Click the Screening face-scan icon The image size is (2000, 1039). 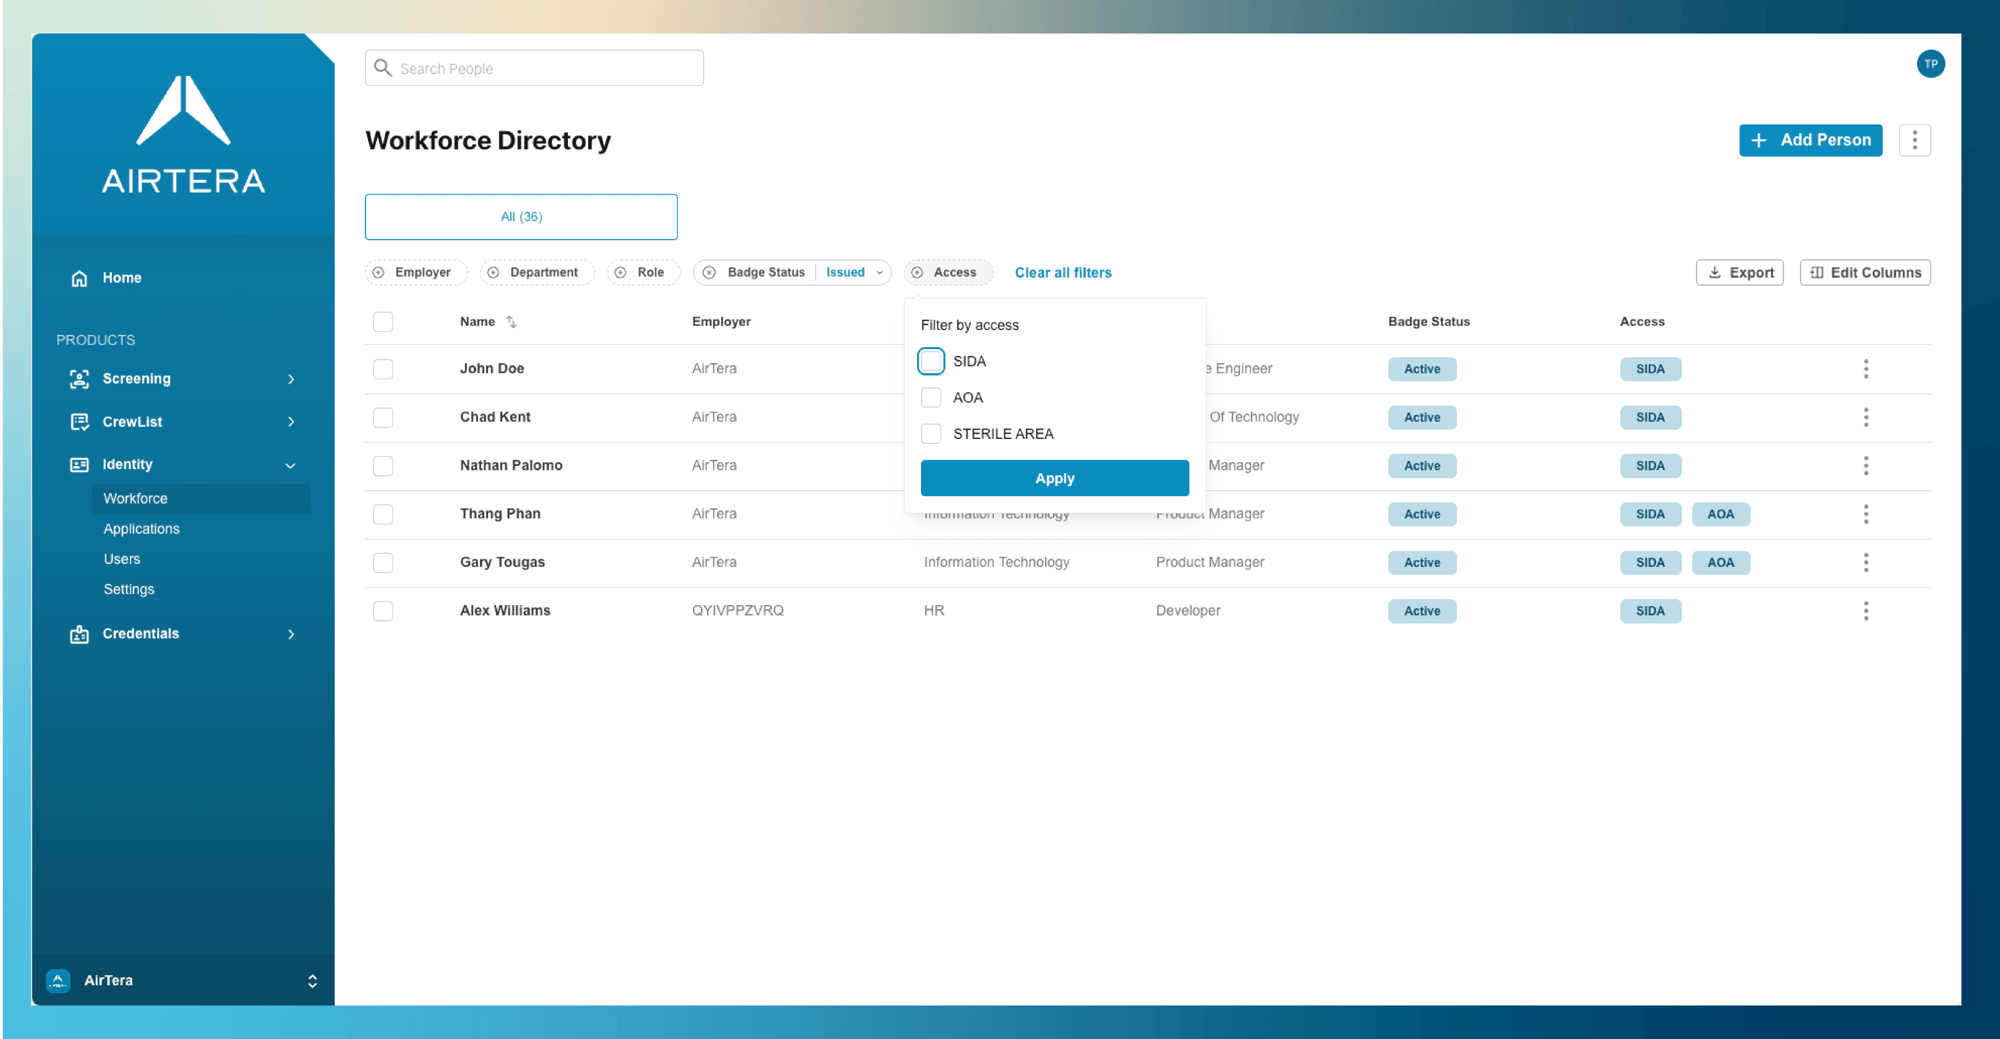[x=79, y=379]
